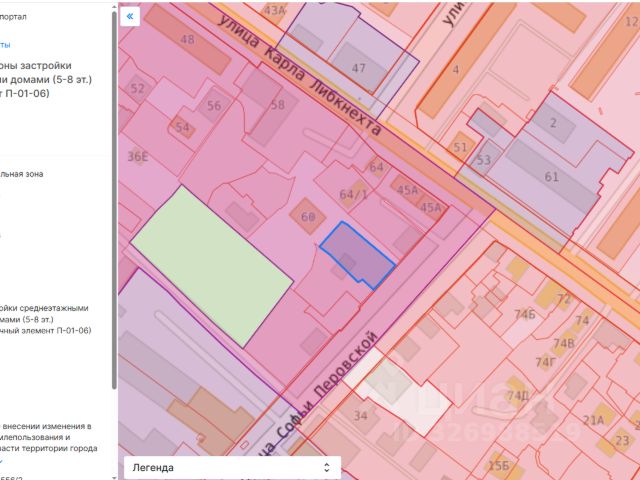Select the light green land parcel
The height and width of the screenshot is (480, 640).
click(211, 266)
